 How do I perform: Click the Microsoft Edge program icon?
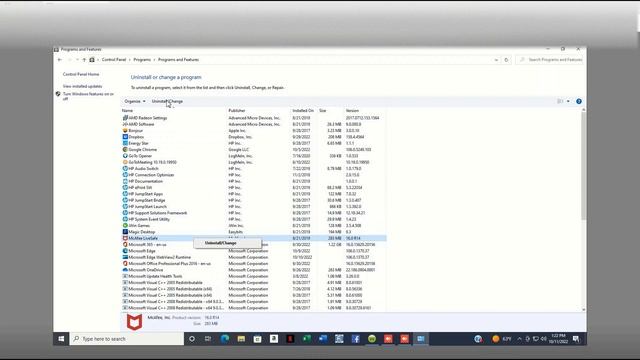point(125,251)
